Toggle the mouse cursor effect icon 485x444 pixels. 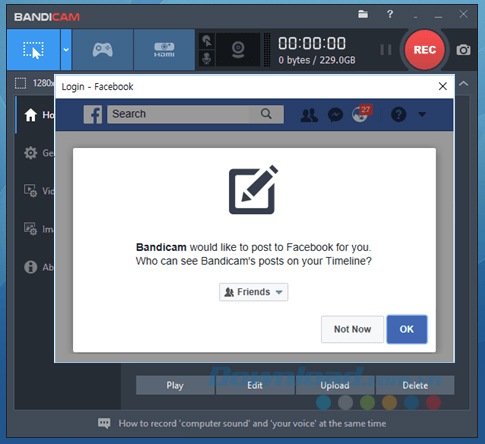click(x=207, y=41)
